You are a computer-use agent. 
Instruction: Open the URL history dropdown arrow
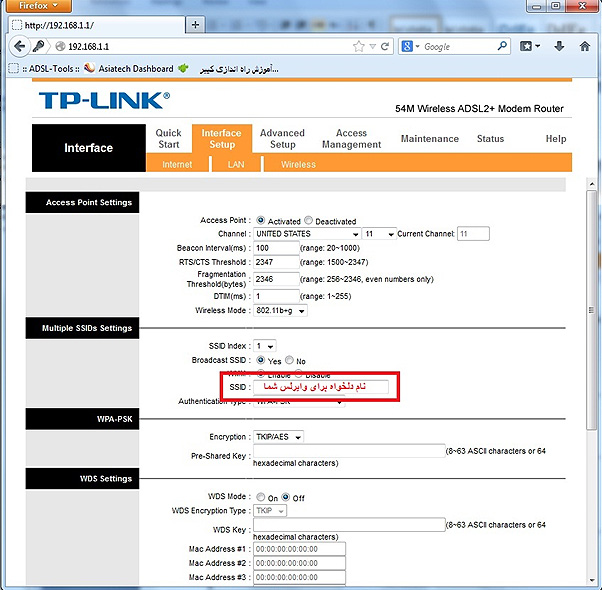point(372,46)
